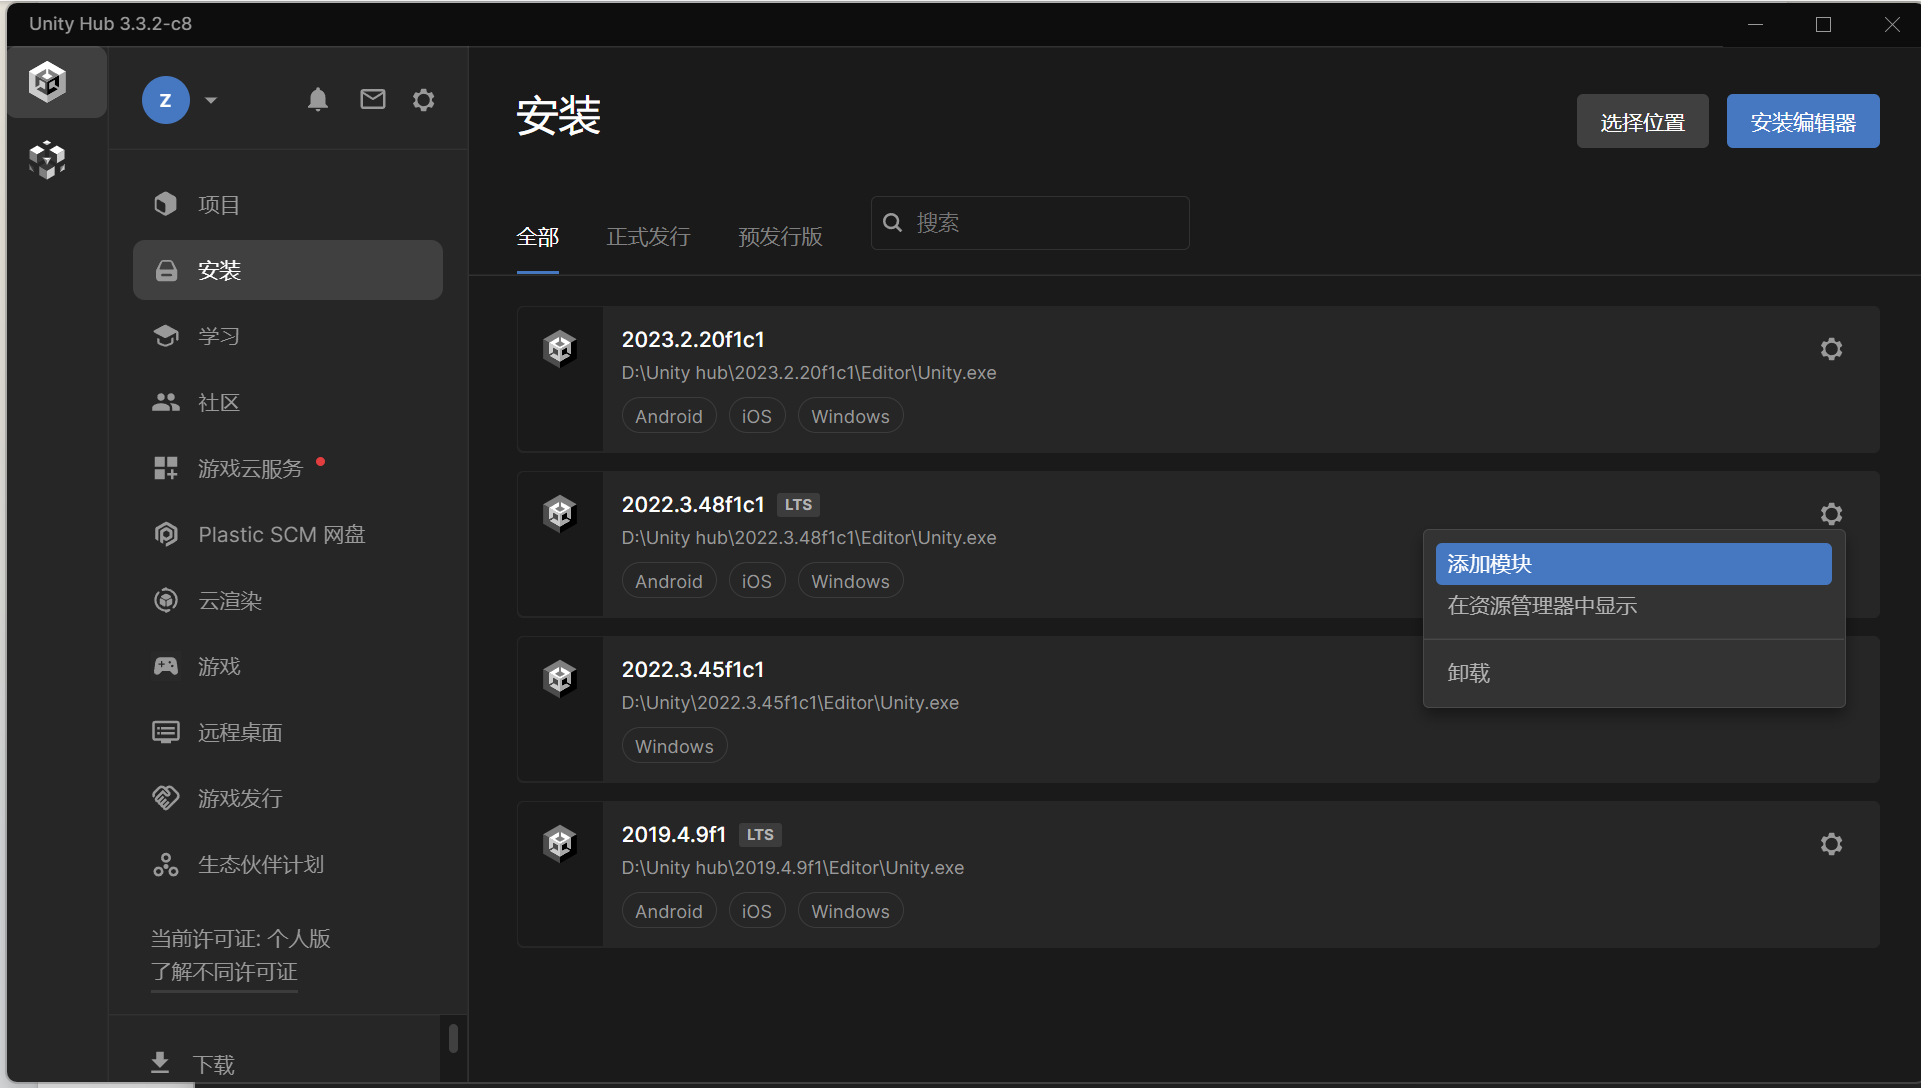The width and height of the screenshot is (1921, 1088).
Task: Open 游戏发行 in the sidebar
Action: pos(288,798)
